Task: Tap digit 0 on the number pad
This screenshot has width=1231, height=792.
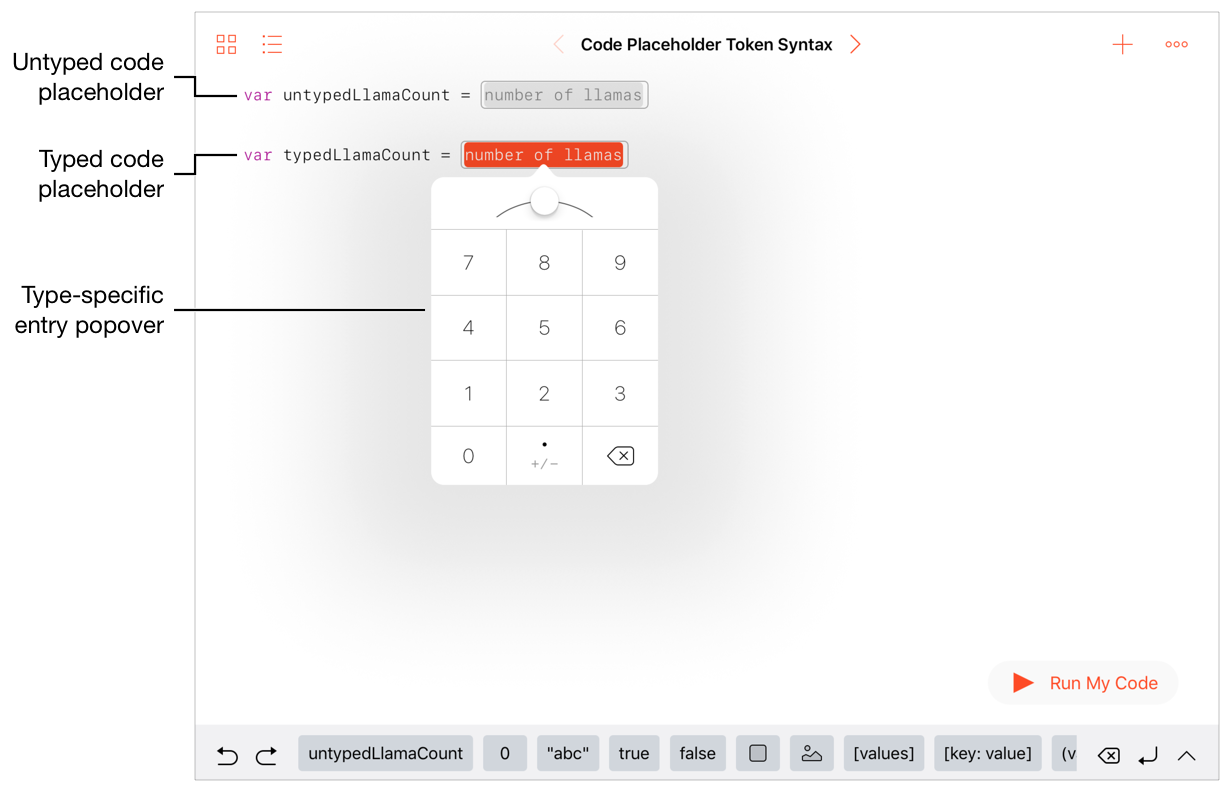Action: coord(468,456)
